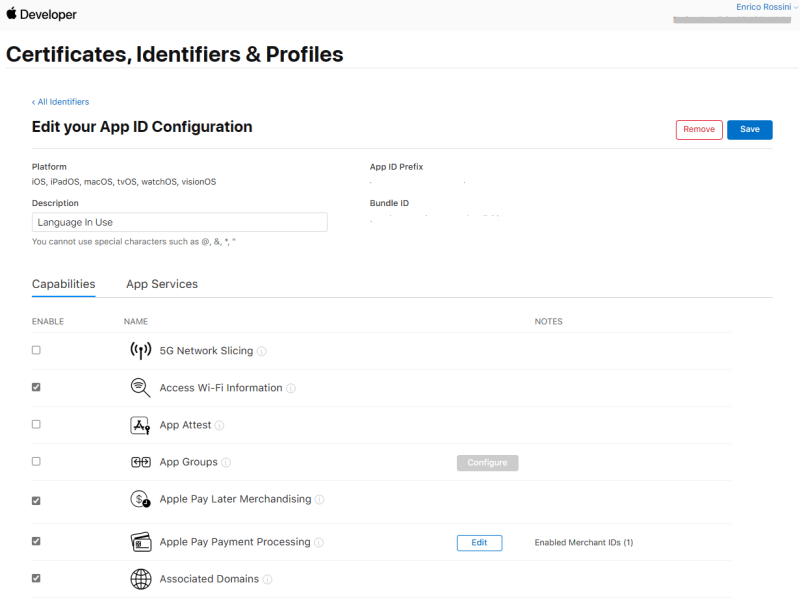The width and height of the screenshot is (800, 598).
Task: Click the App Attest icon
Action: (x=140, y=425)
